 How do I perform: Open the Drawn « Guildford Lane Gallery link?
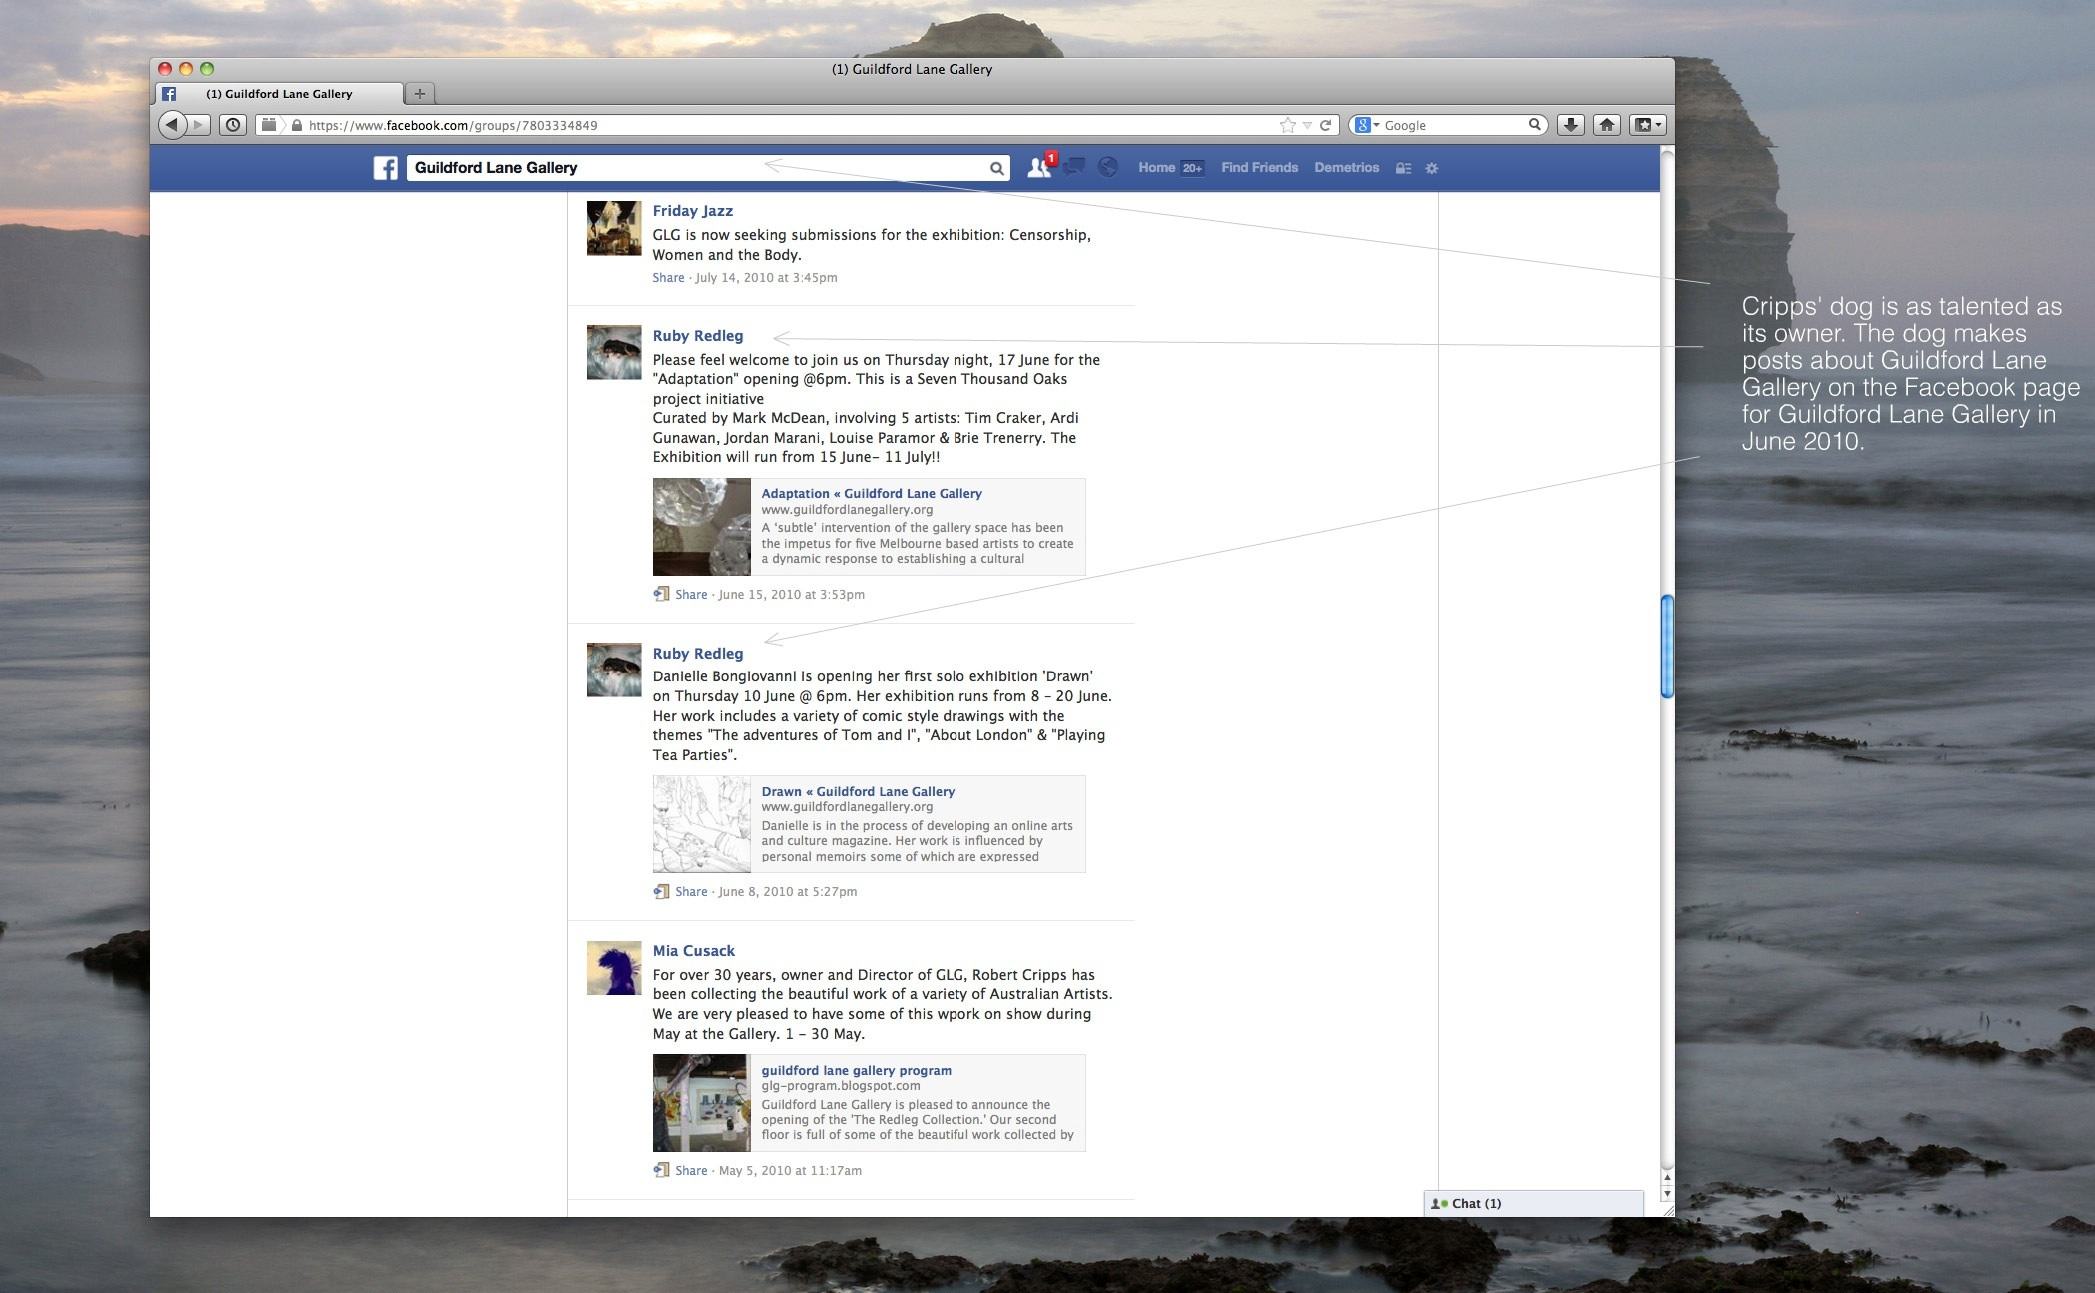[x=858, y=792]
